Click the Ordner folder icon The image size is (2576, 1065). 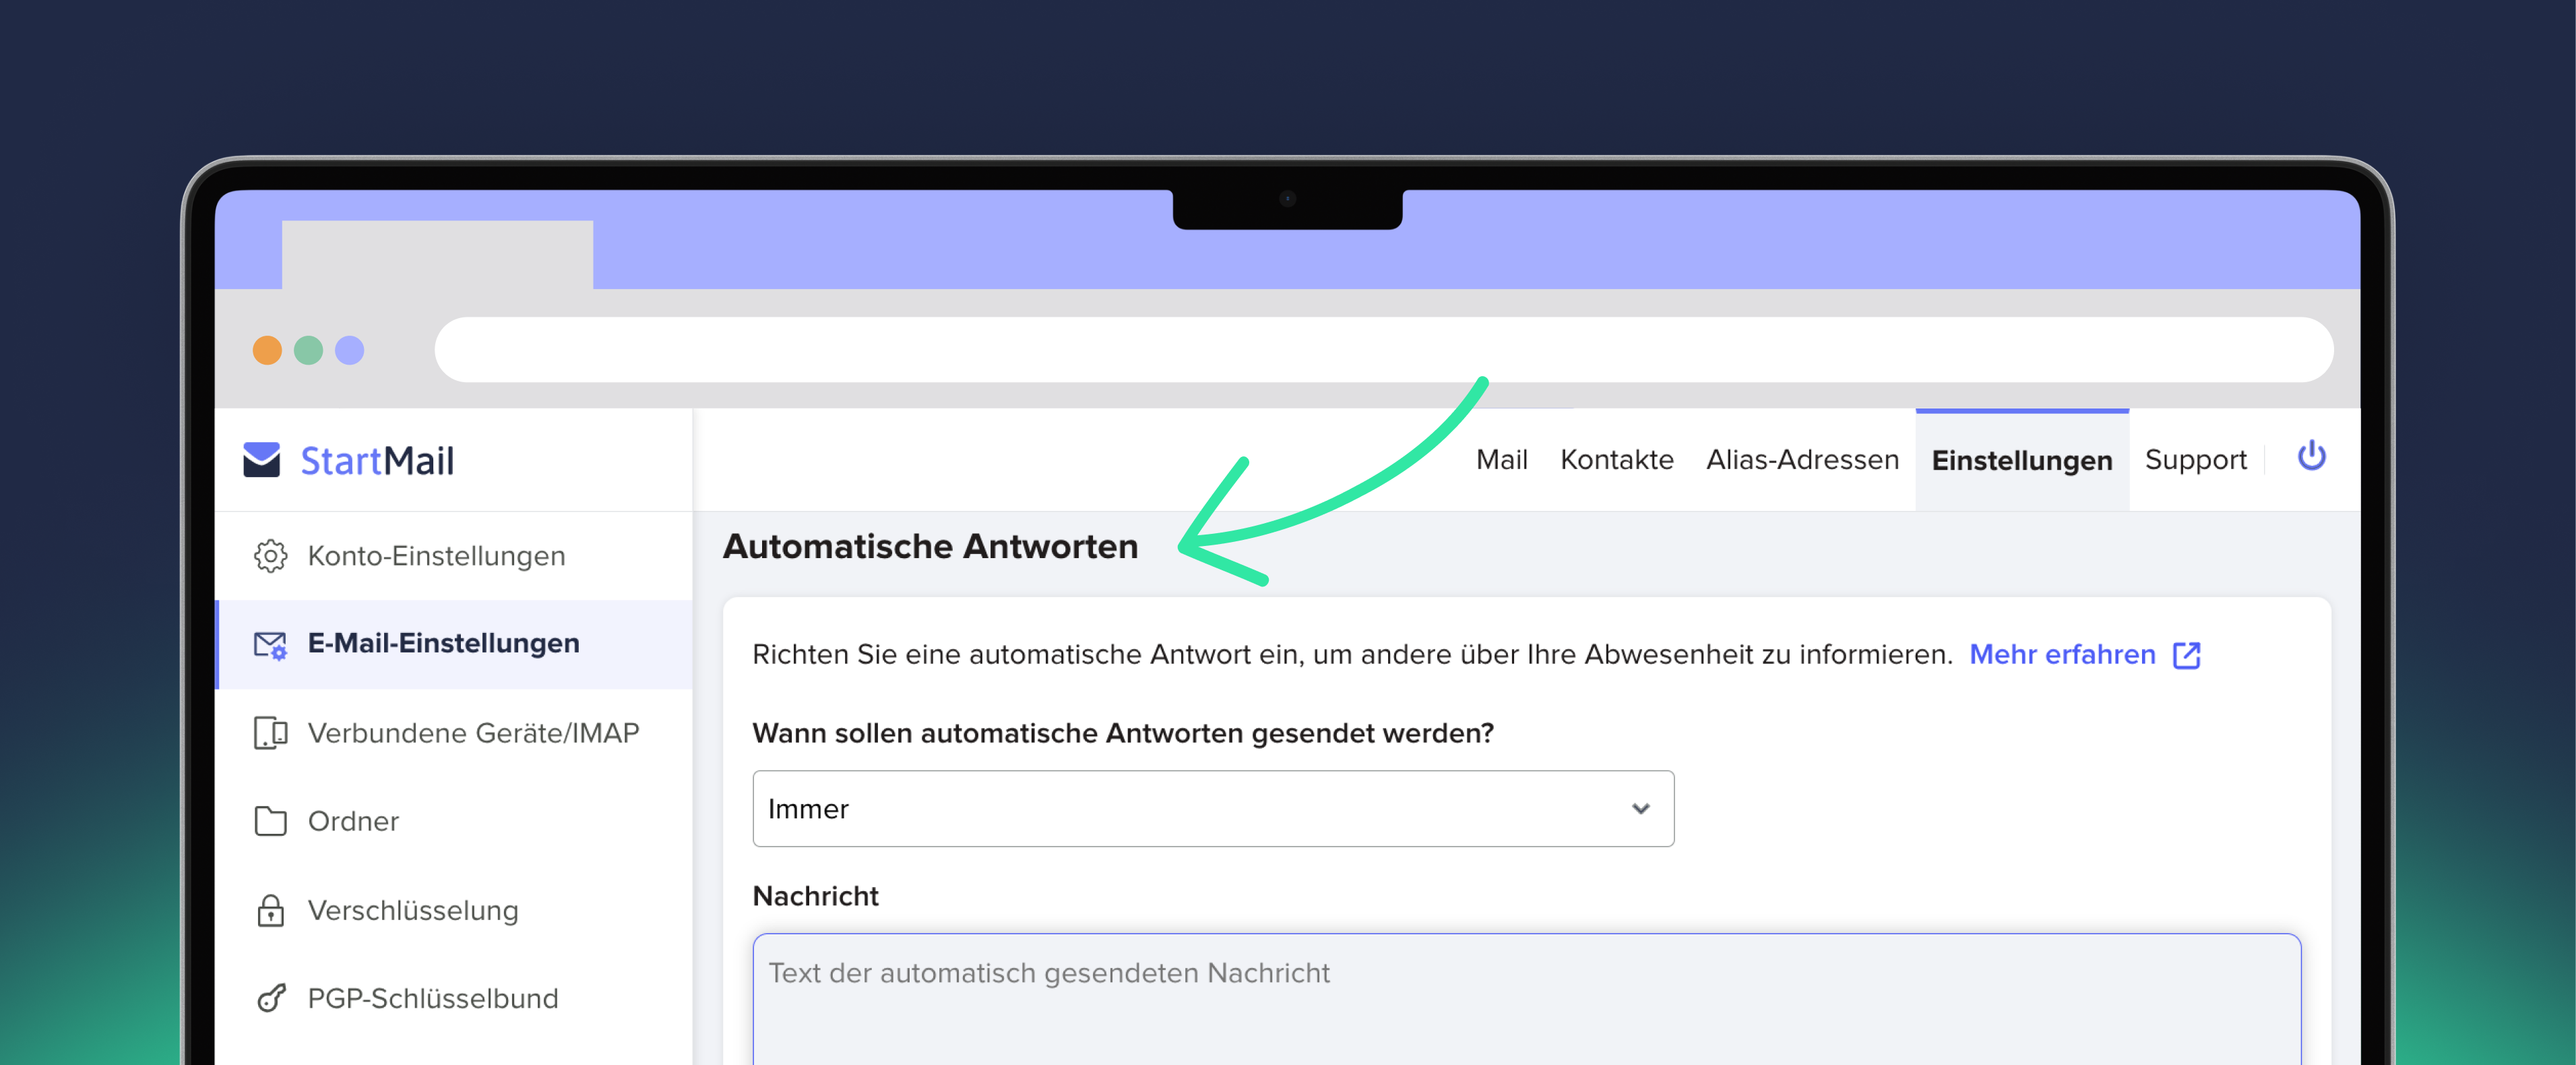(x=270, y=821)
